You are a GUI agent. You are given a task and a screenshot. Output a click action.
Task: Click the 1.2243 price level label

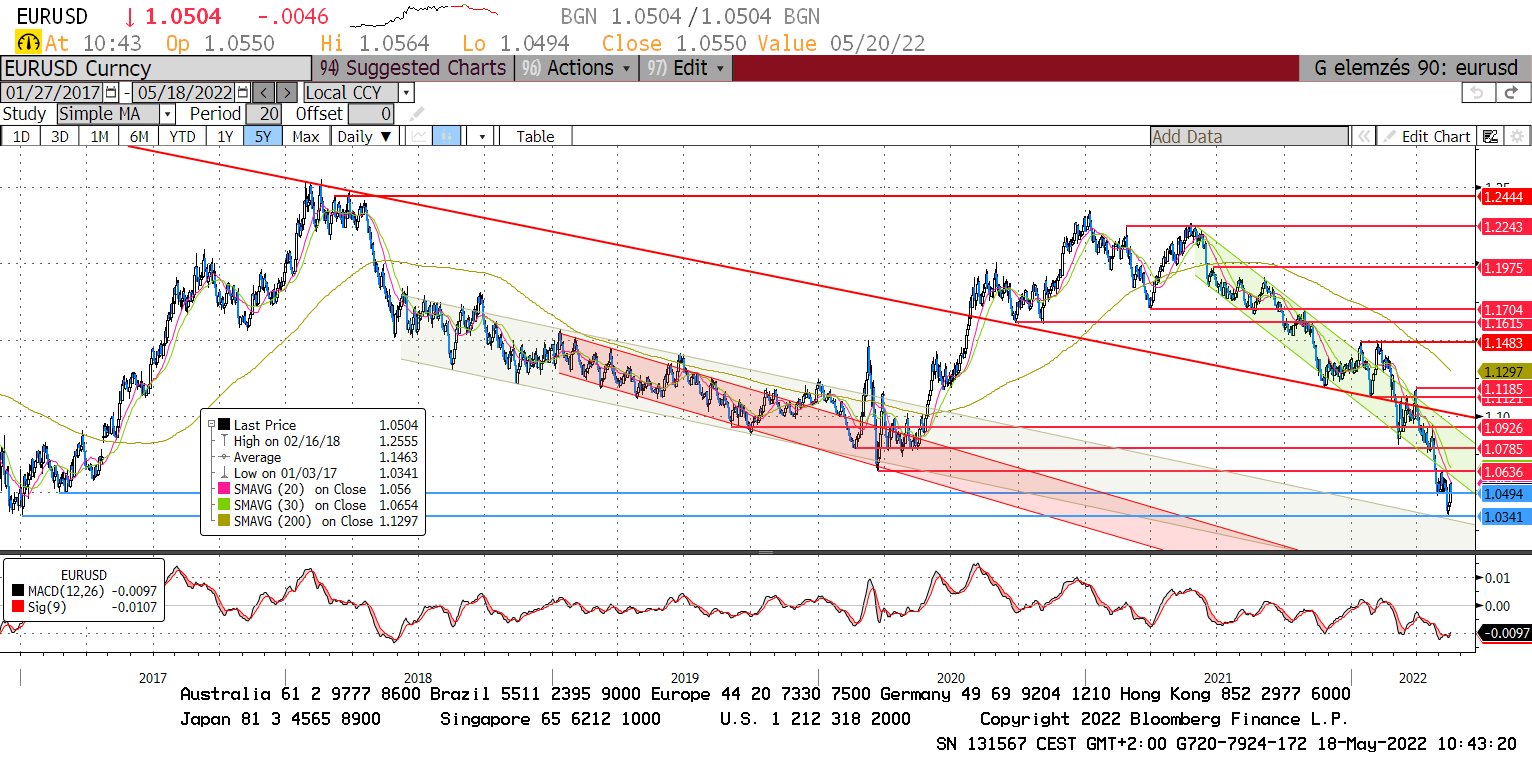point(1503,227)
